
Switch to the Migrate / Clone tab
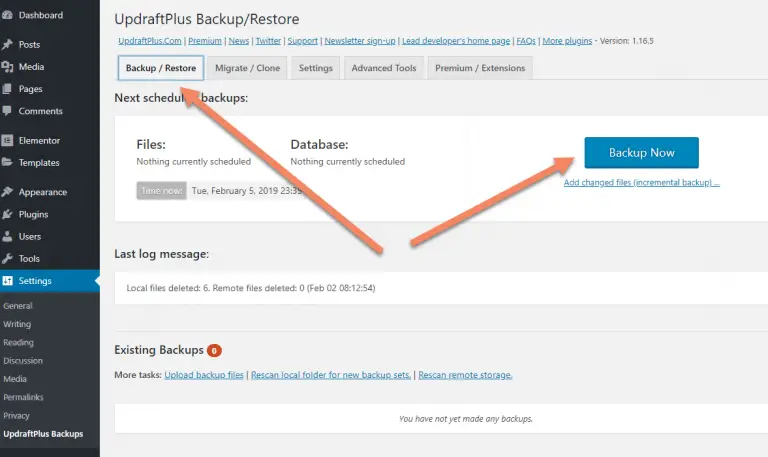click(247, 68)
